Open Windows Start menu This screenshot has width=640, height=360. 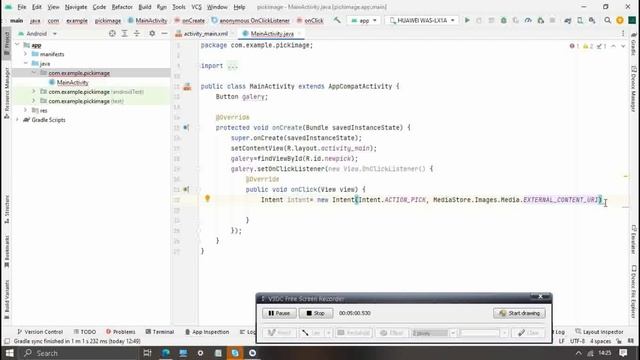click(9, 353)
